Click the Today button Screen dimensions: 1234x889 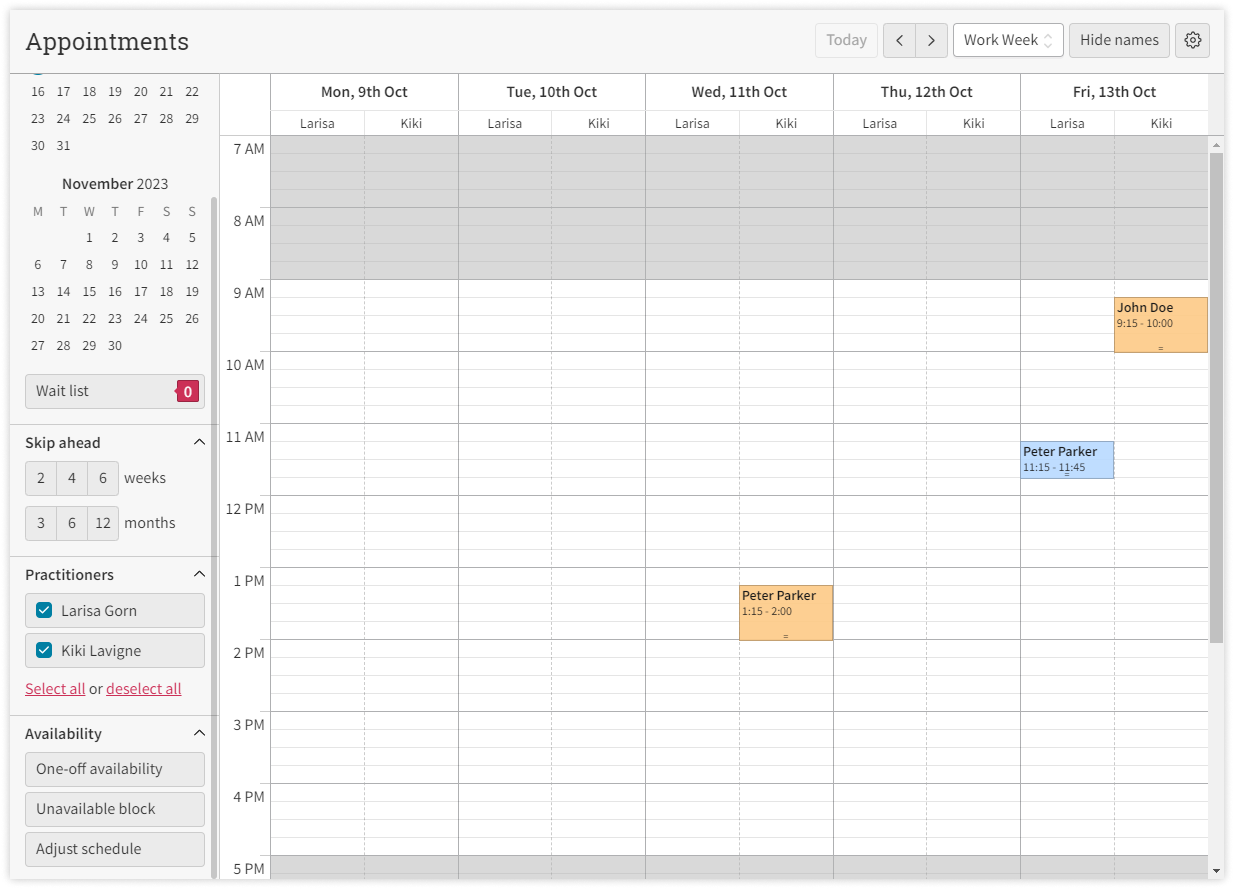click(846, 40)
